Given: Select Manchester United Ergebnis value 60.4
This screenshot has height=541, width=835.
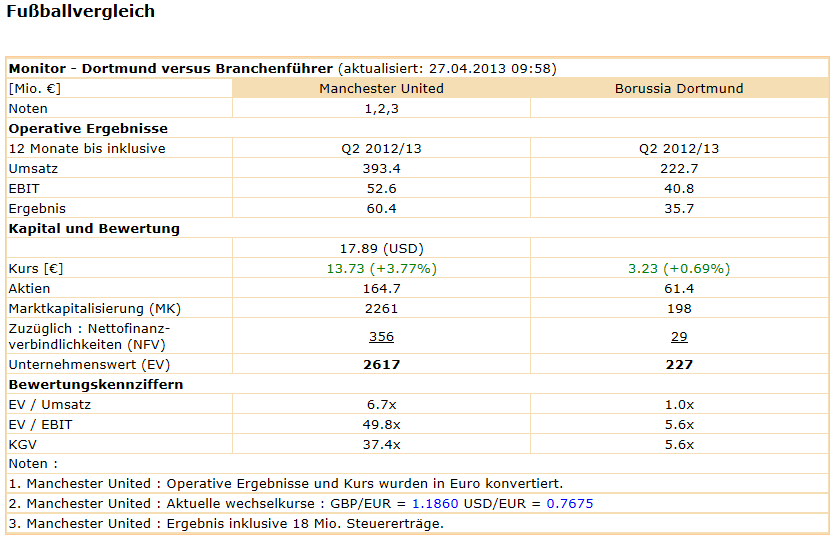Looking at the screenshot, I should (381, 209).
